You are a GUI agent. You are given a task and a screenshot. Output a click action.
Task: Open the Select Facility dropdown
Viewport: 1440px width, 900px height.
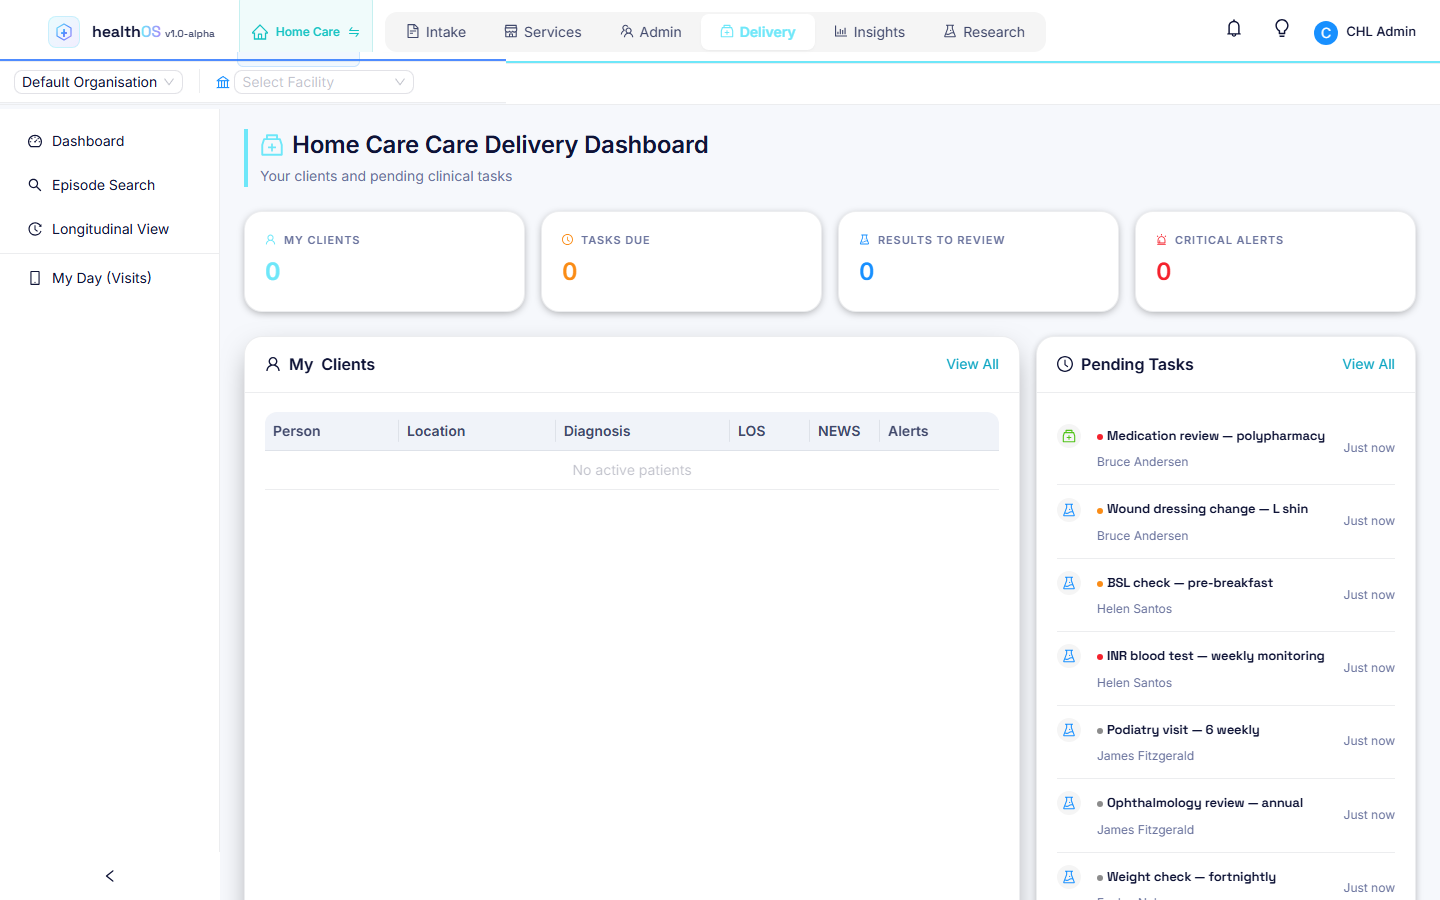tap(324, 82)
